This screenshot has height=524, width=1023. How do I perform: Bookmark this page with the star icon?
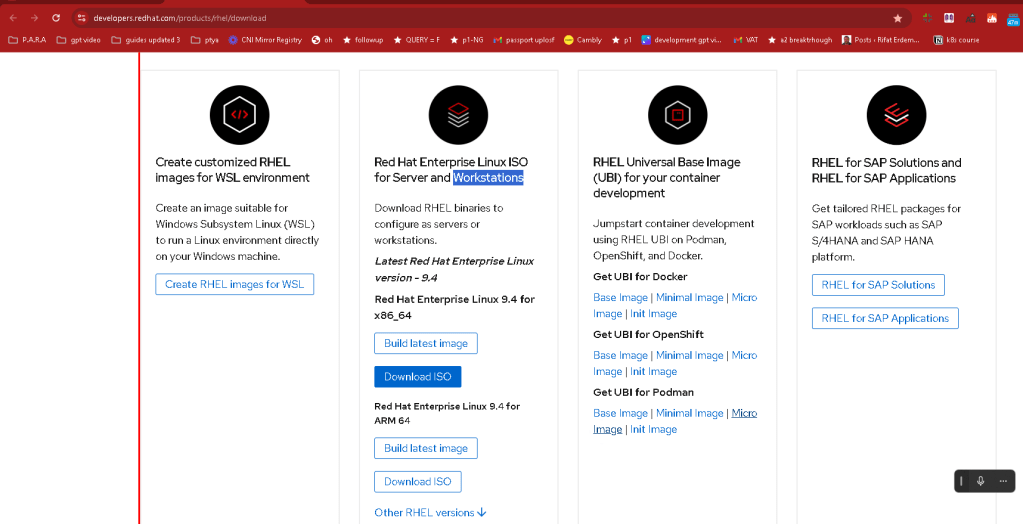coord(898,18)
